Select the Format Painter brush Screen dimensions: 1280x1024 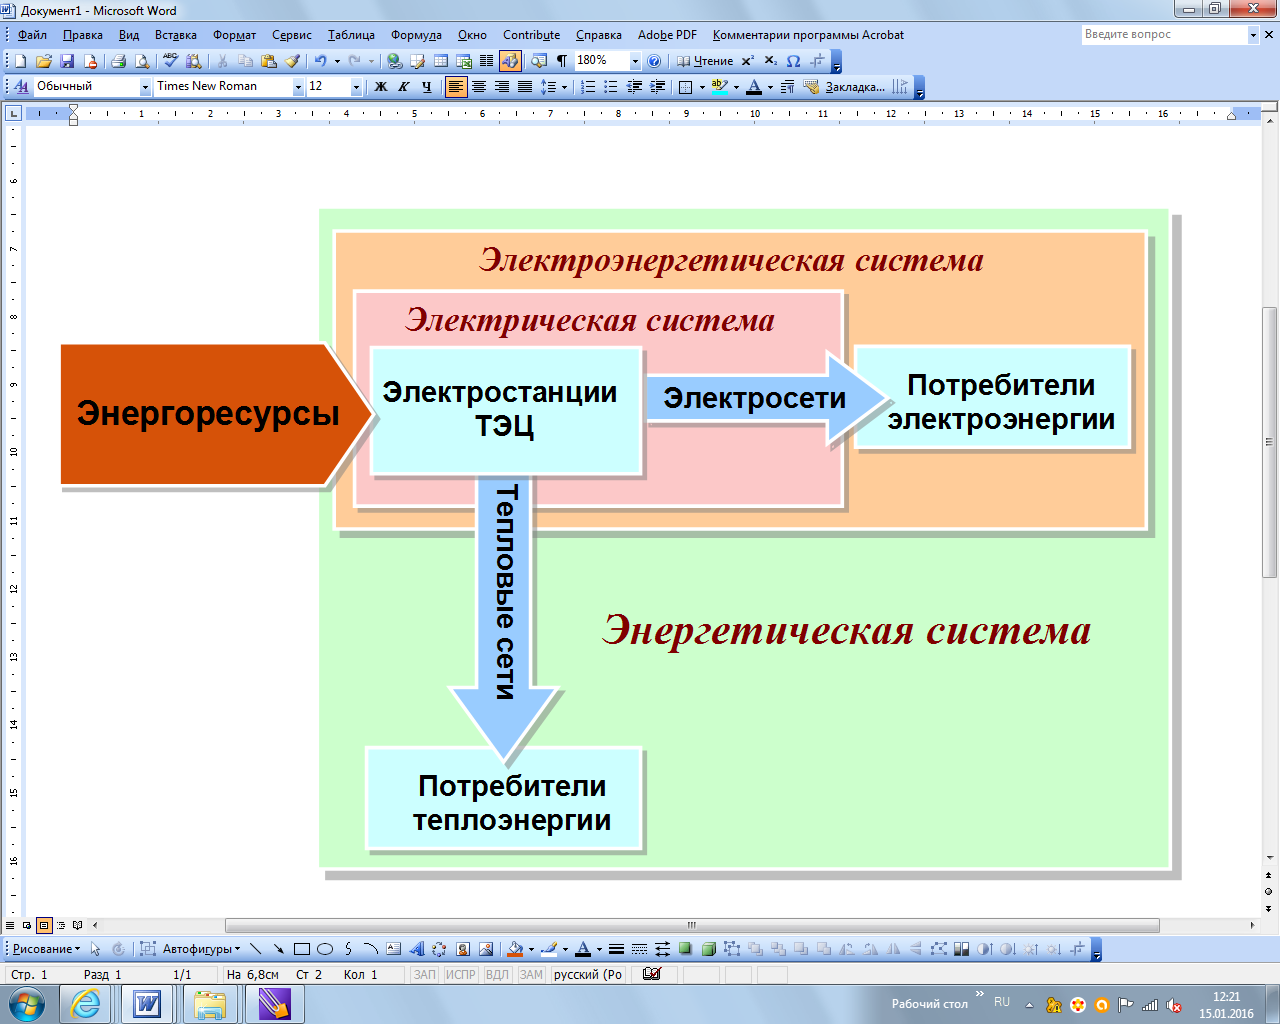[292, 61]
